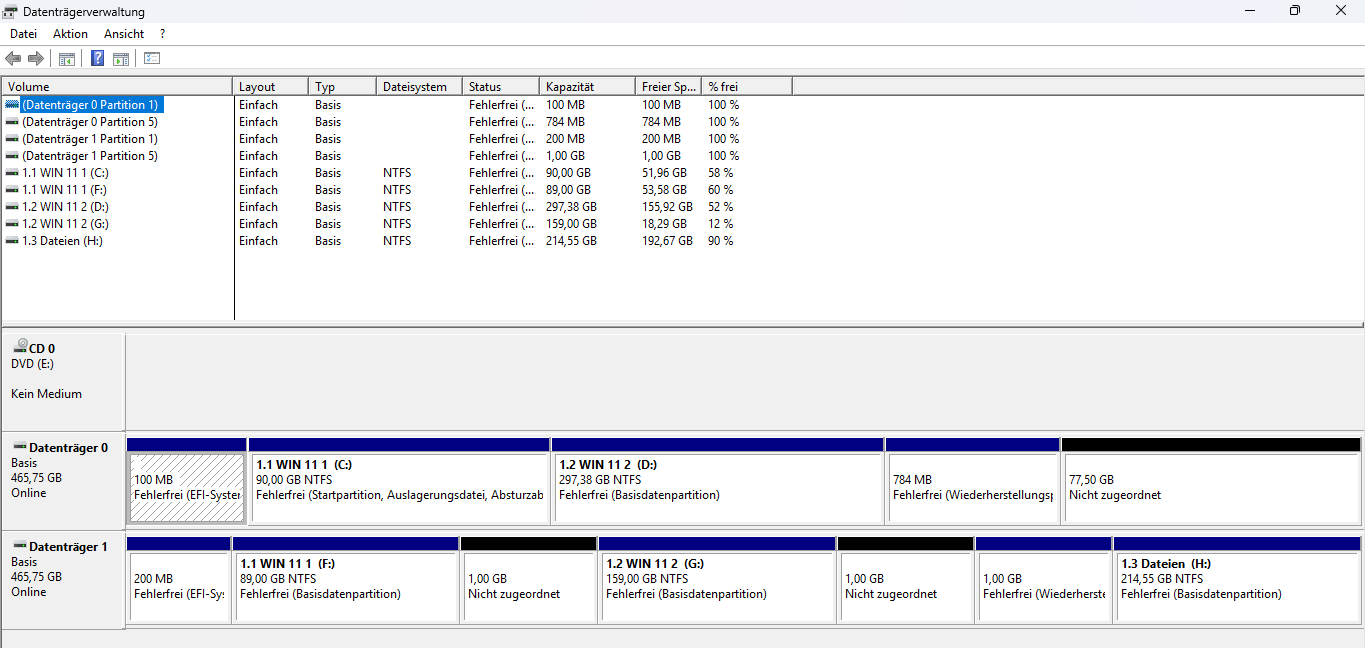
Task: Click volume icon of Datenträger 1 Partition 1
Action: (x=12, y=138)
